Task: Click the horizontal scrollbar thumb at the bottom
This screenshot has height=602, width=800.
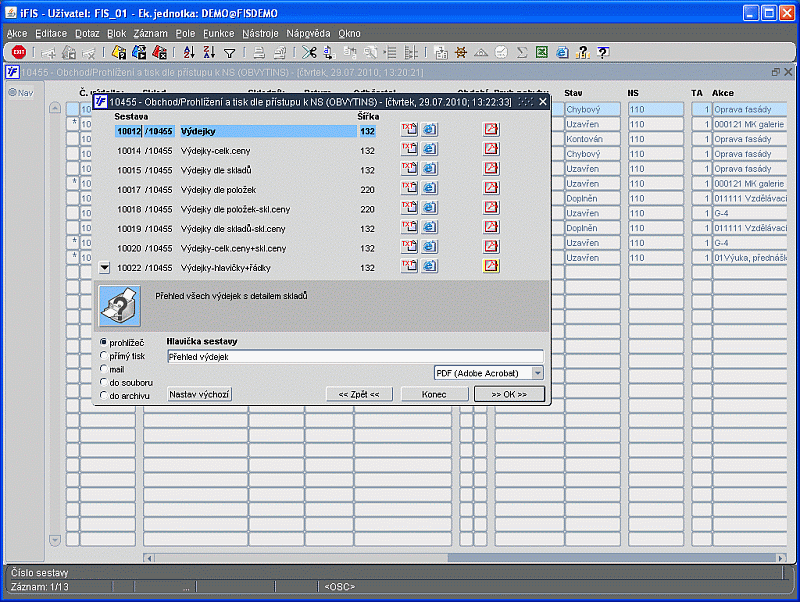Action: [612, 558]
